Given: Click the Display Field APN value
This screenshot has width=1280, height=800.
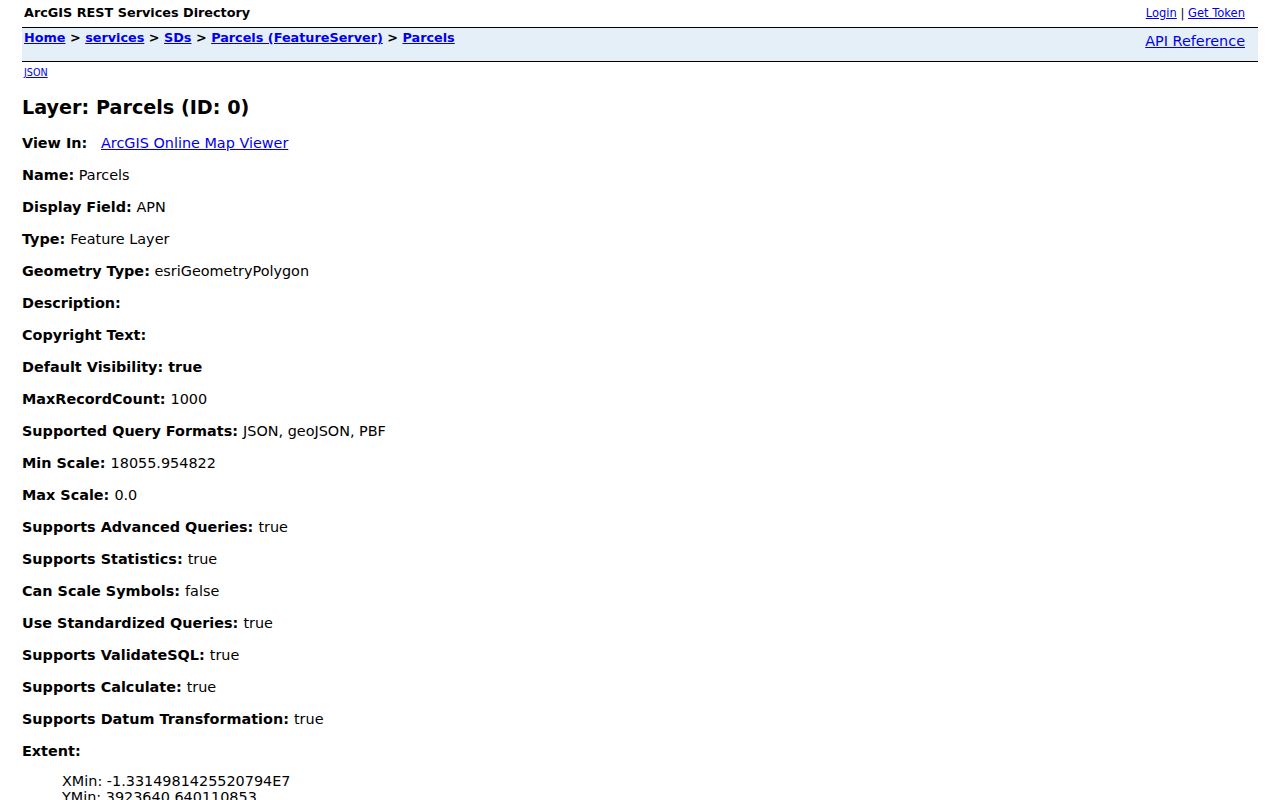Looking at the screenshot, I should [151, 207].
